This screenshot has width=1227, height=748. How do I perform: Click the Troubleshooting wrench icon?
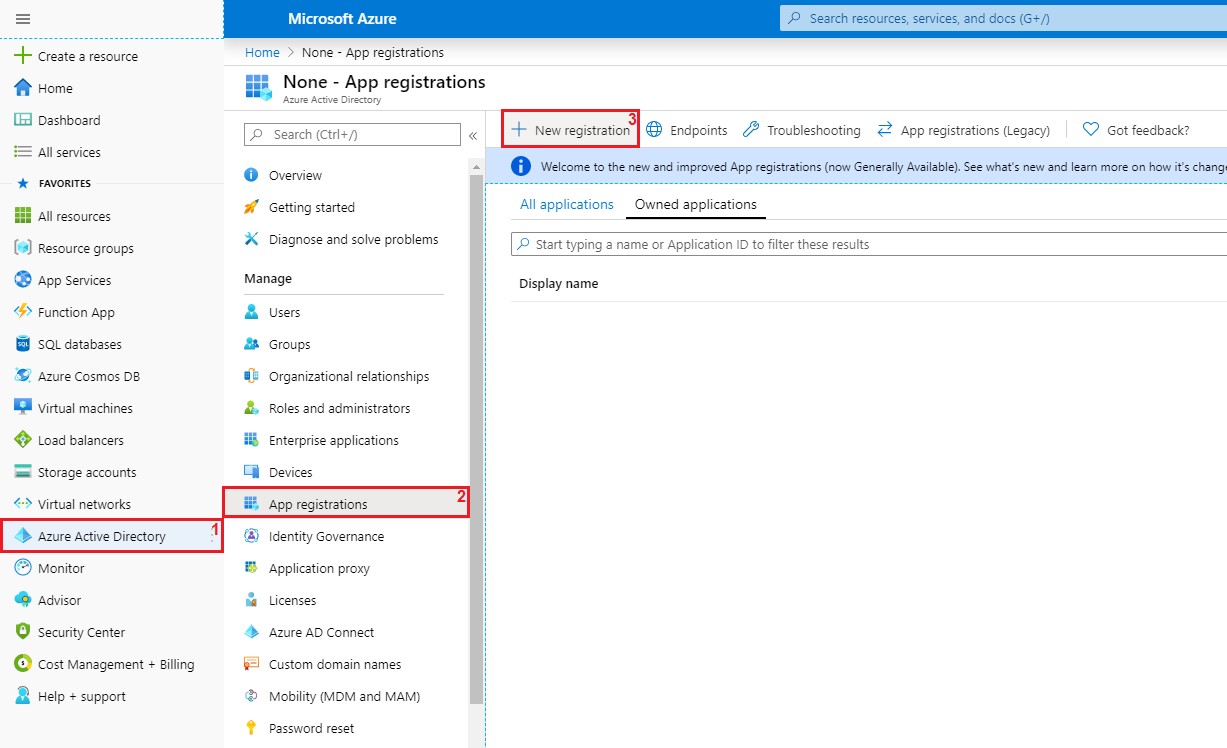751,130
